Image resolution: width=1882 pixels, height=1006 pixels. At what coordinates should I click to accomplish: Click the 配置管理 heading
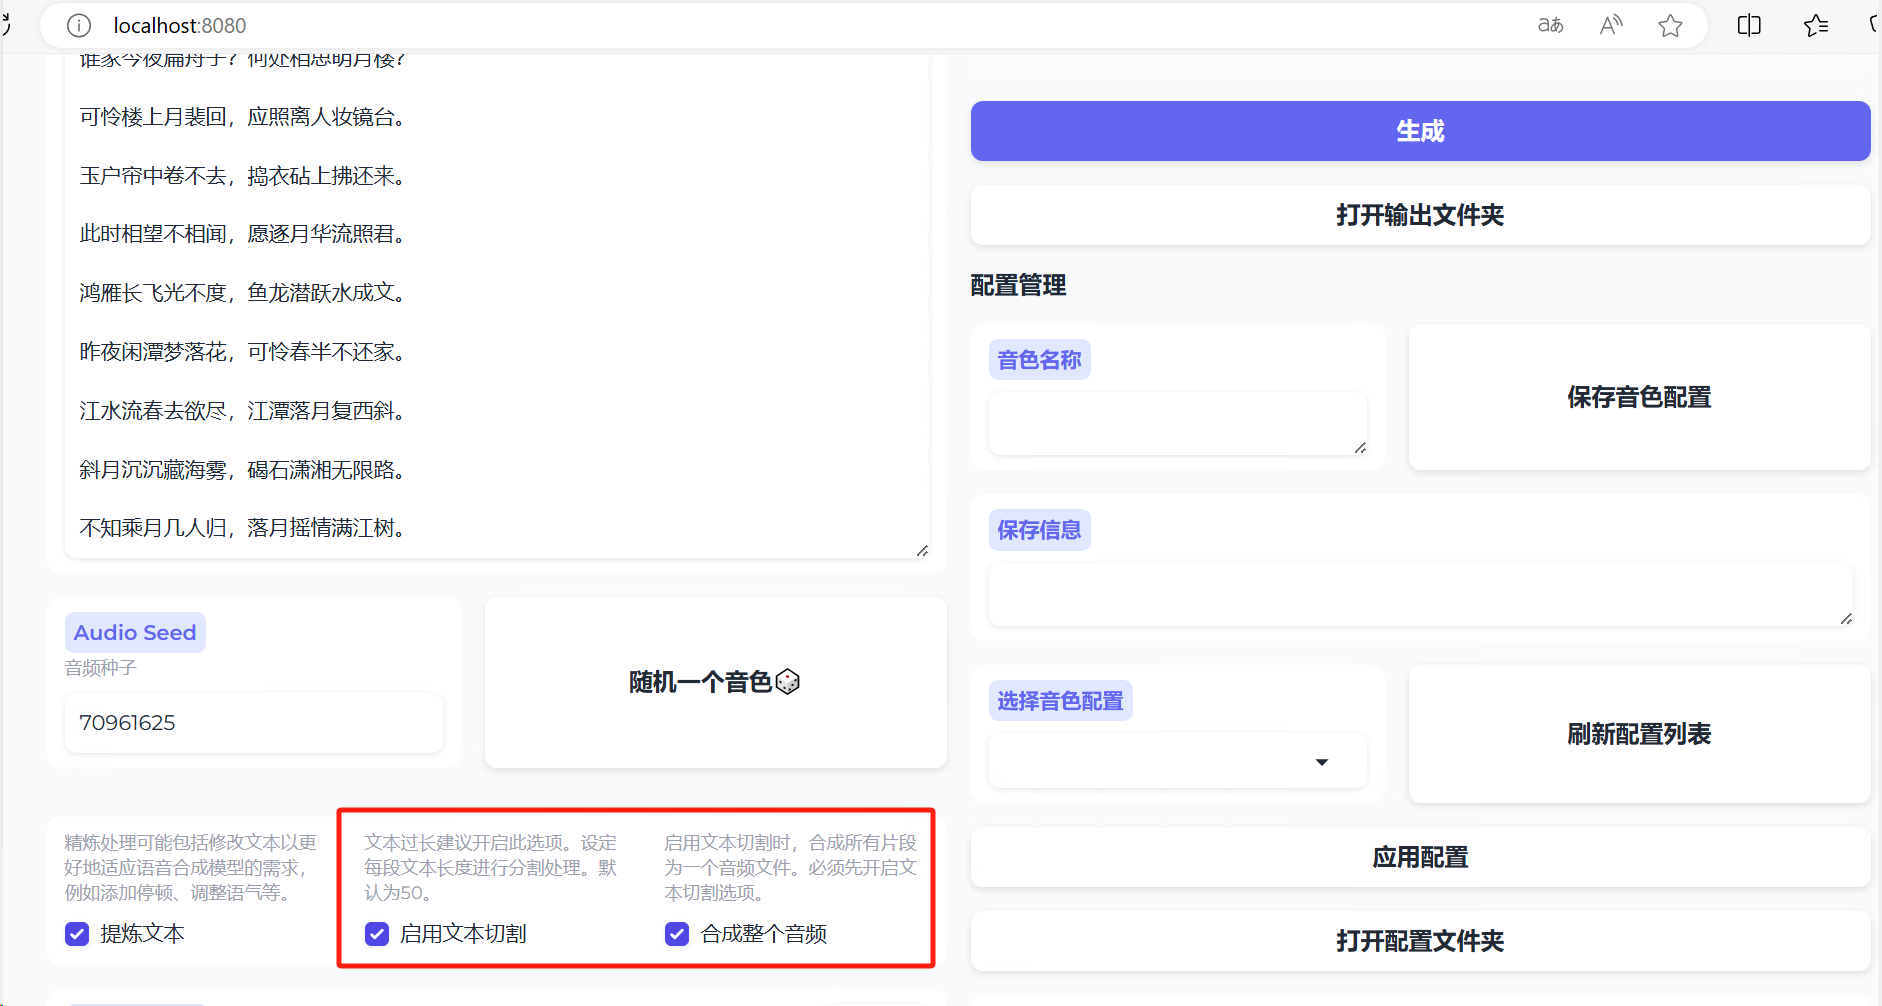tap(1018, 286)
